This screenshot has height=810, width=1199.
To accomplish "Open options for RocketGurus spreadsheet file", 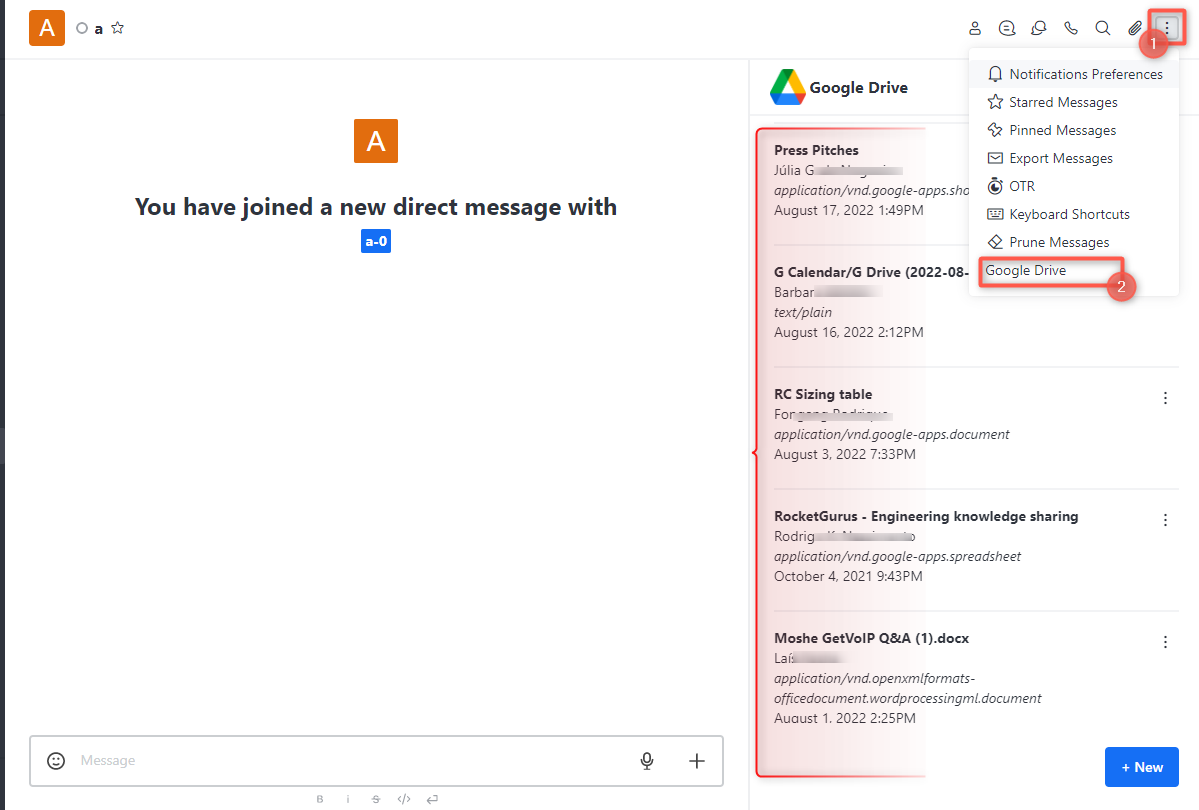I will pos(1165,520).
